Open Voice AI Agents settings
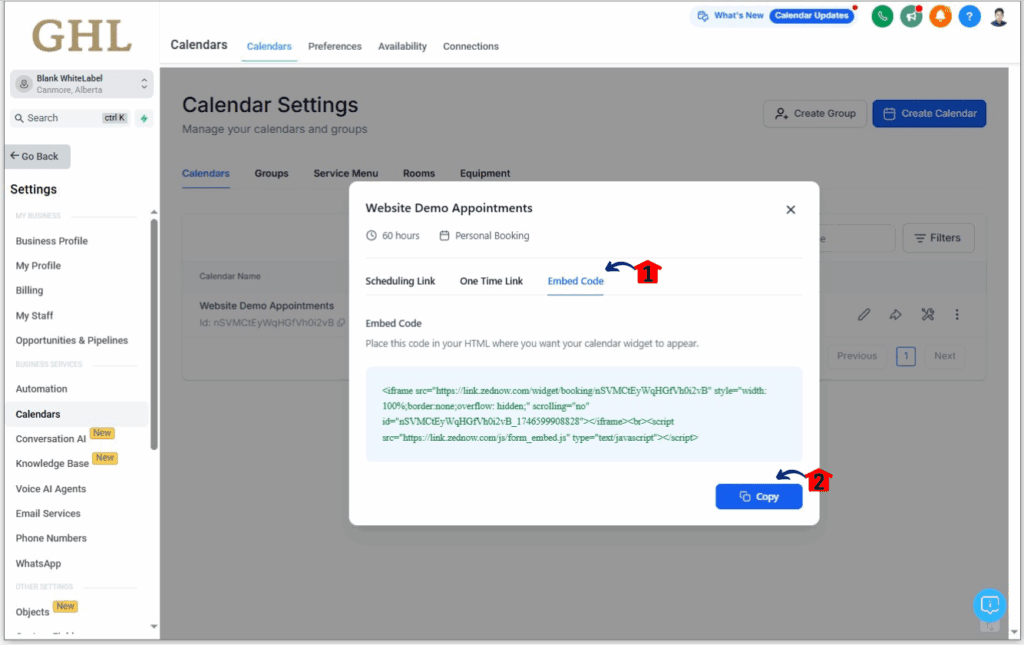1024x645 pixels. [51, 489]
